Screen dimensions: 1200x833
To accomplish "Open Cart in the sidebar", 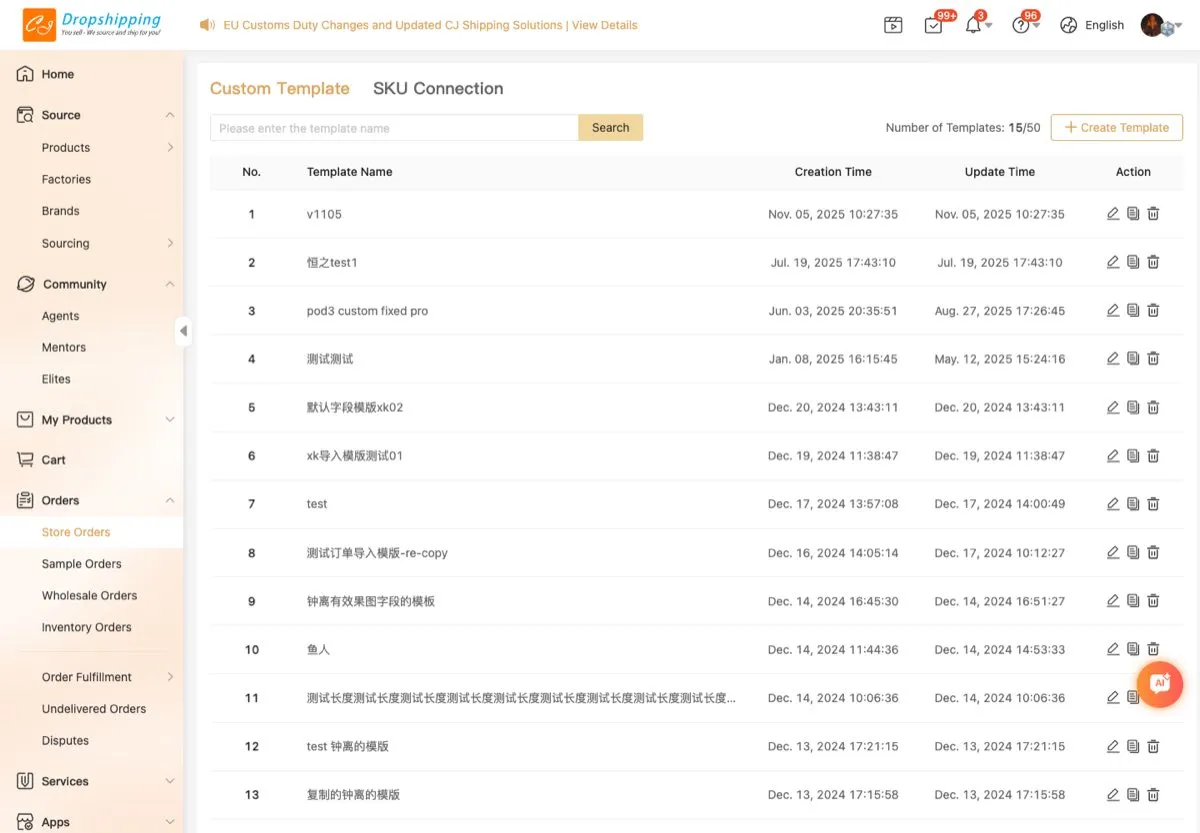I will click(x=53, y=460).
